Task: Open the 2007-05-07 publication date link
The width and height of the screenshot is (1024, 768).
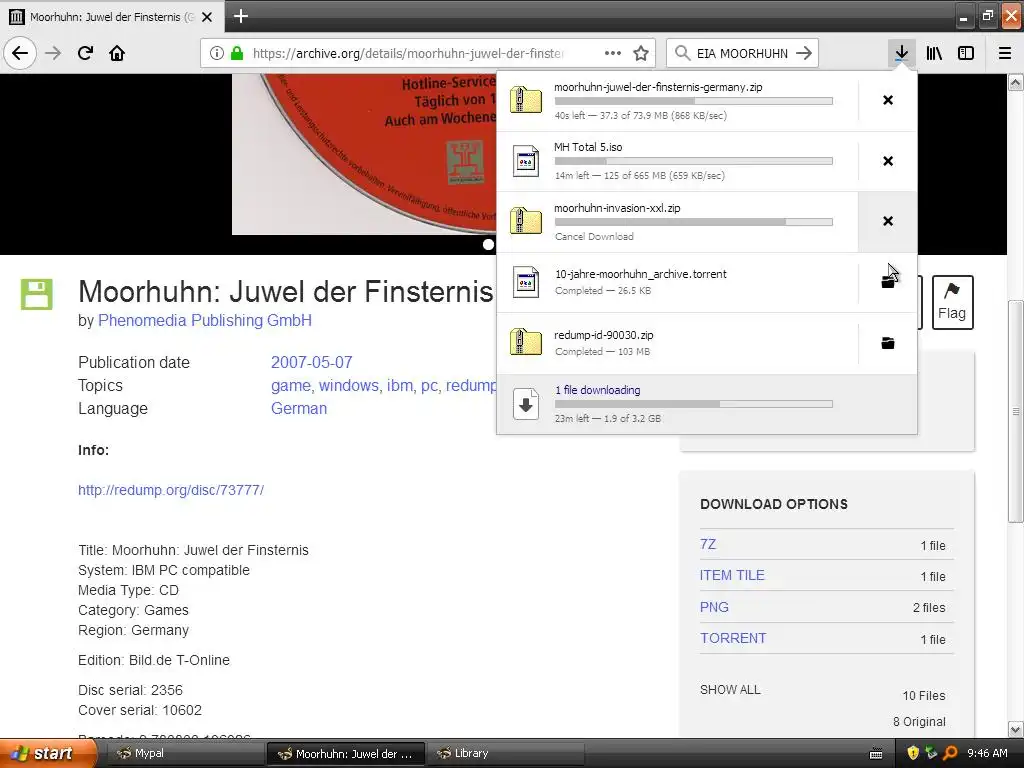Action: pyautogui.click(x=312, y=362)
